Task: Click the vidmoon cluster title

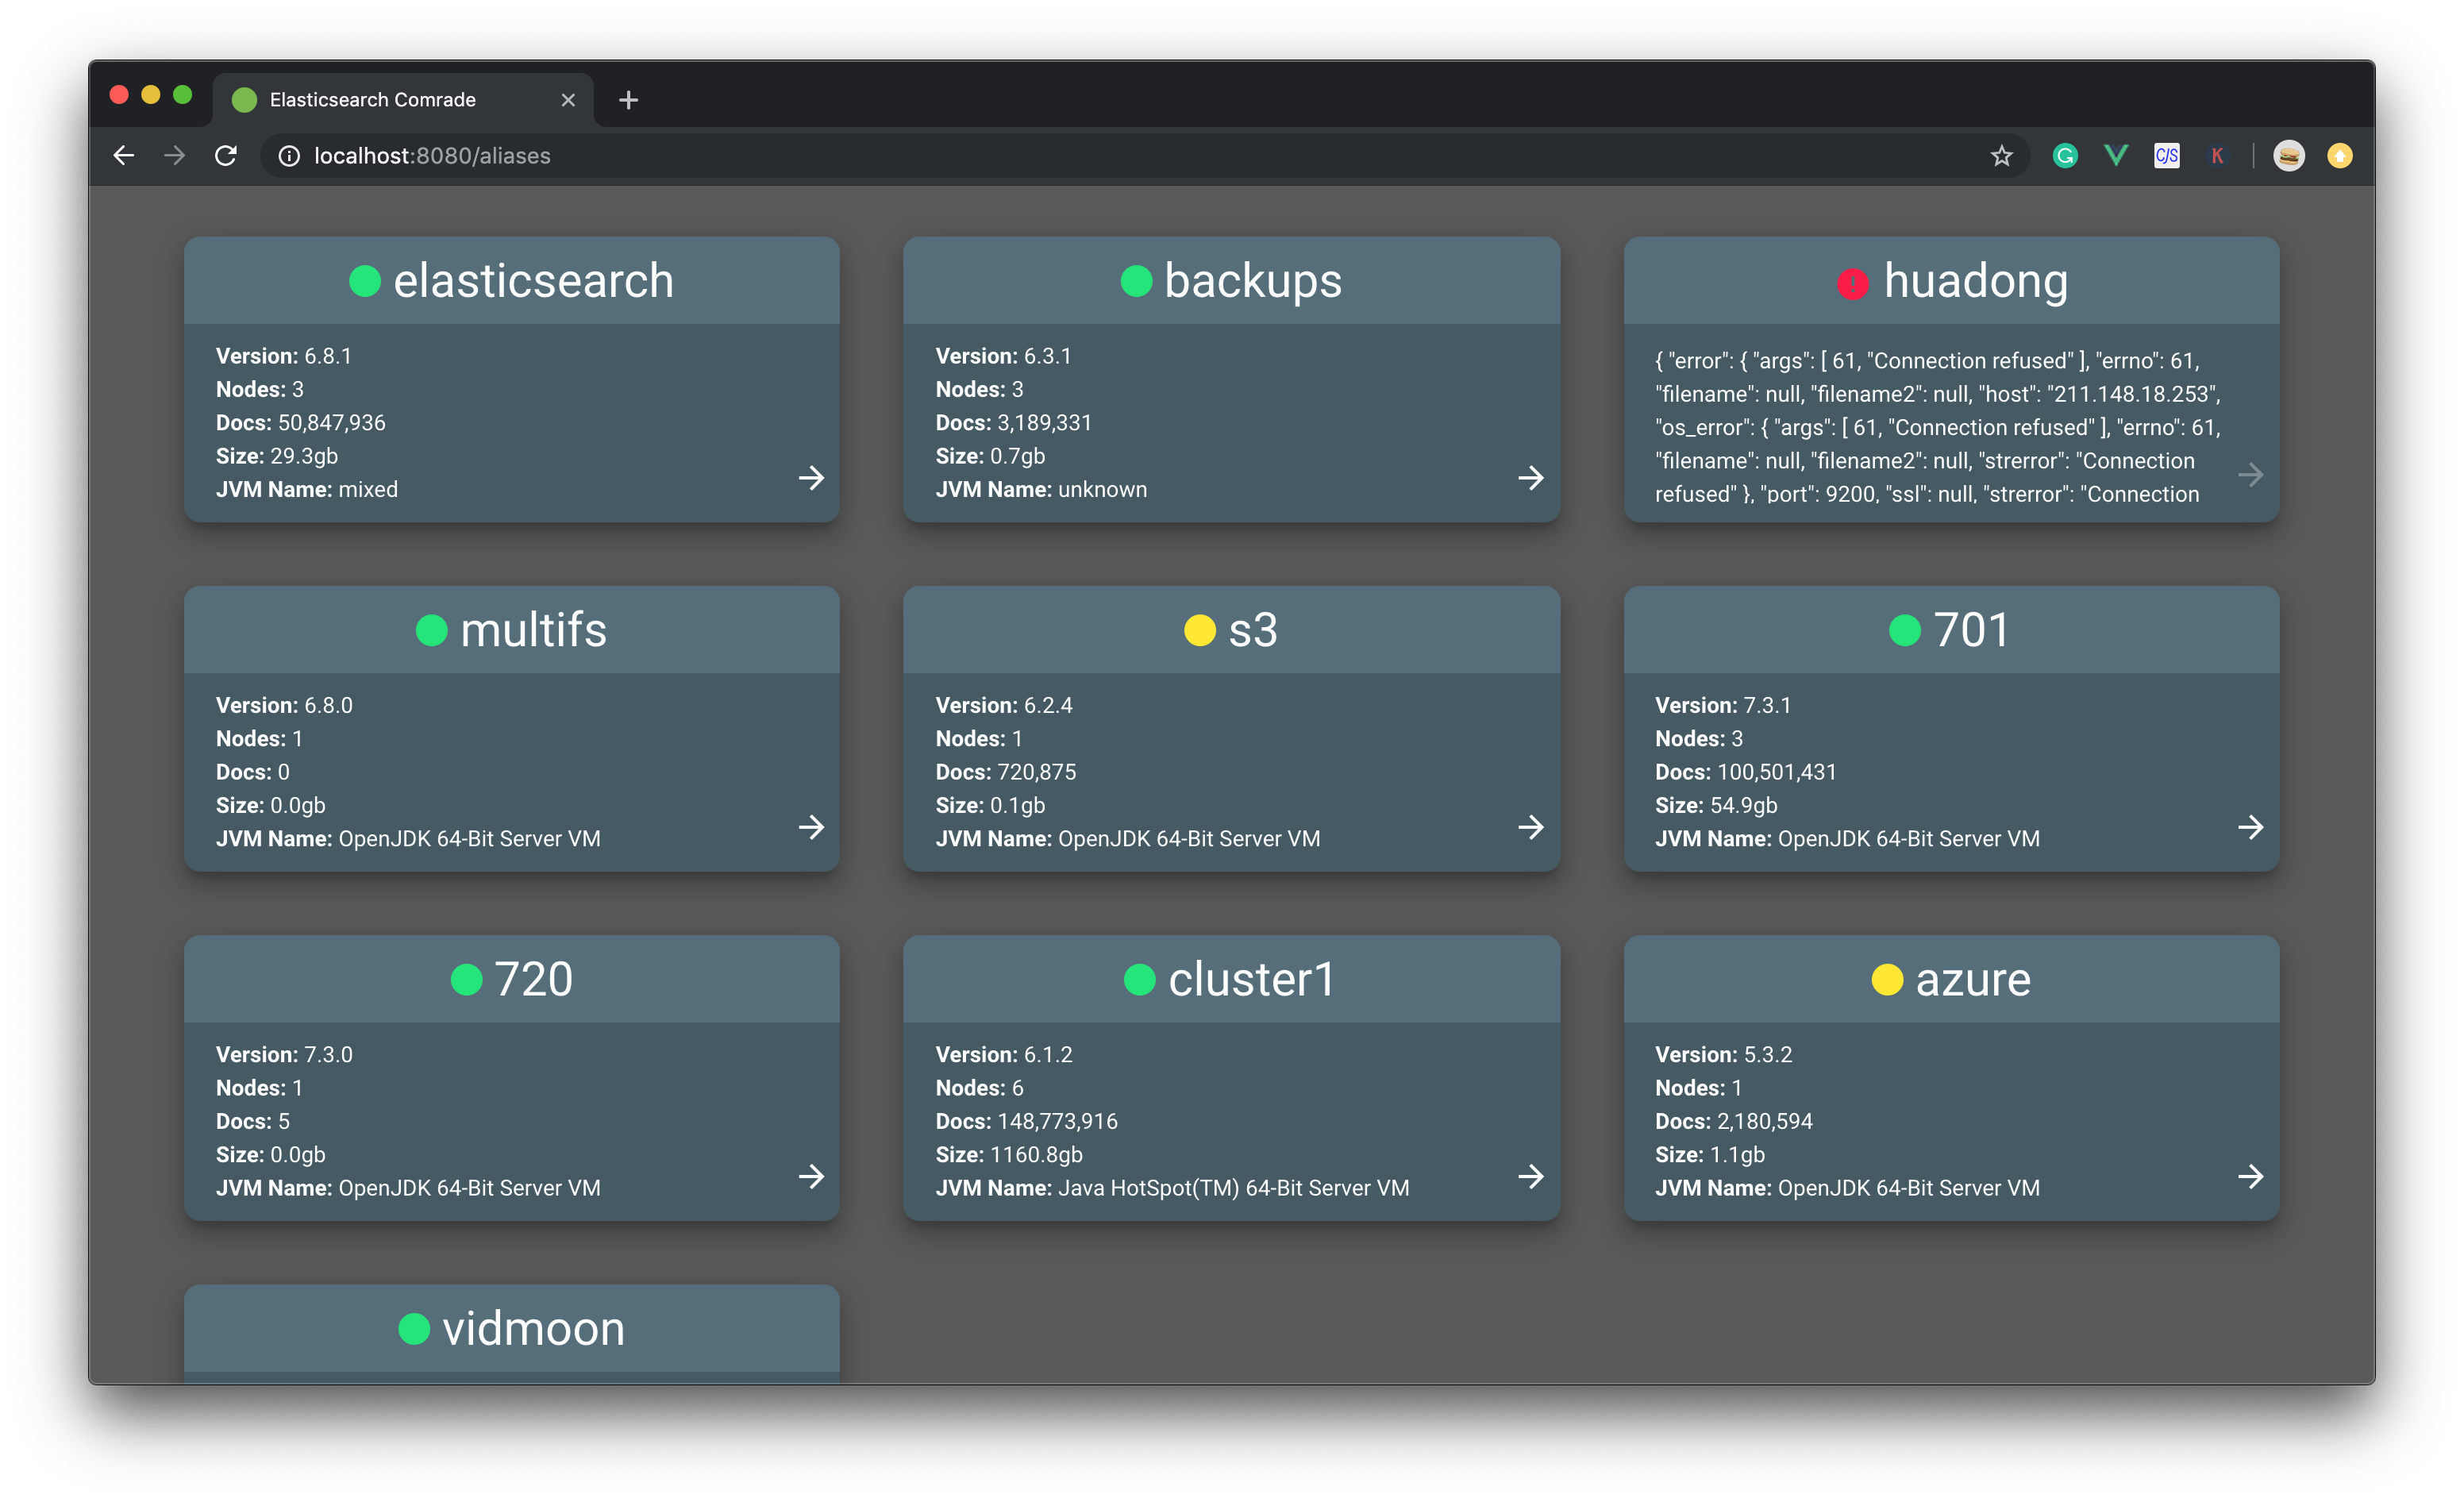Action: coord(532,1329)
